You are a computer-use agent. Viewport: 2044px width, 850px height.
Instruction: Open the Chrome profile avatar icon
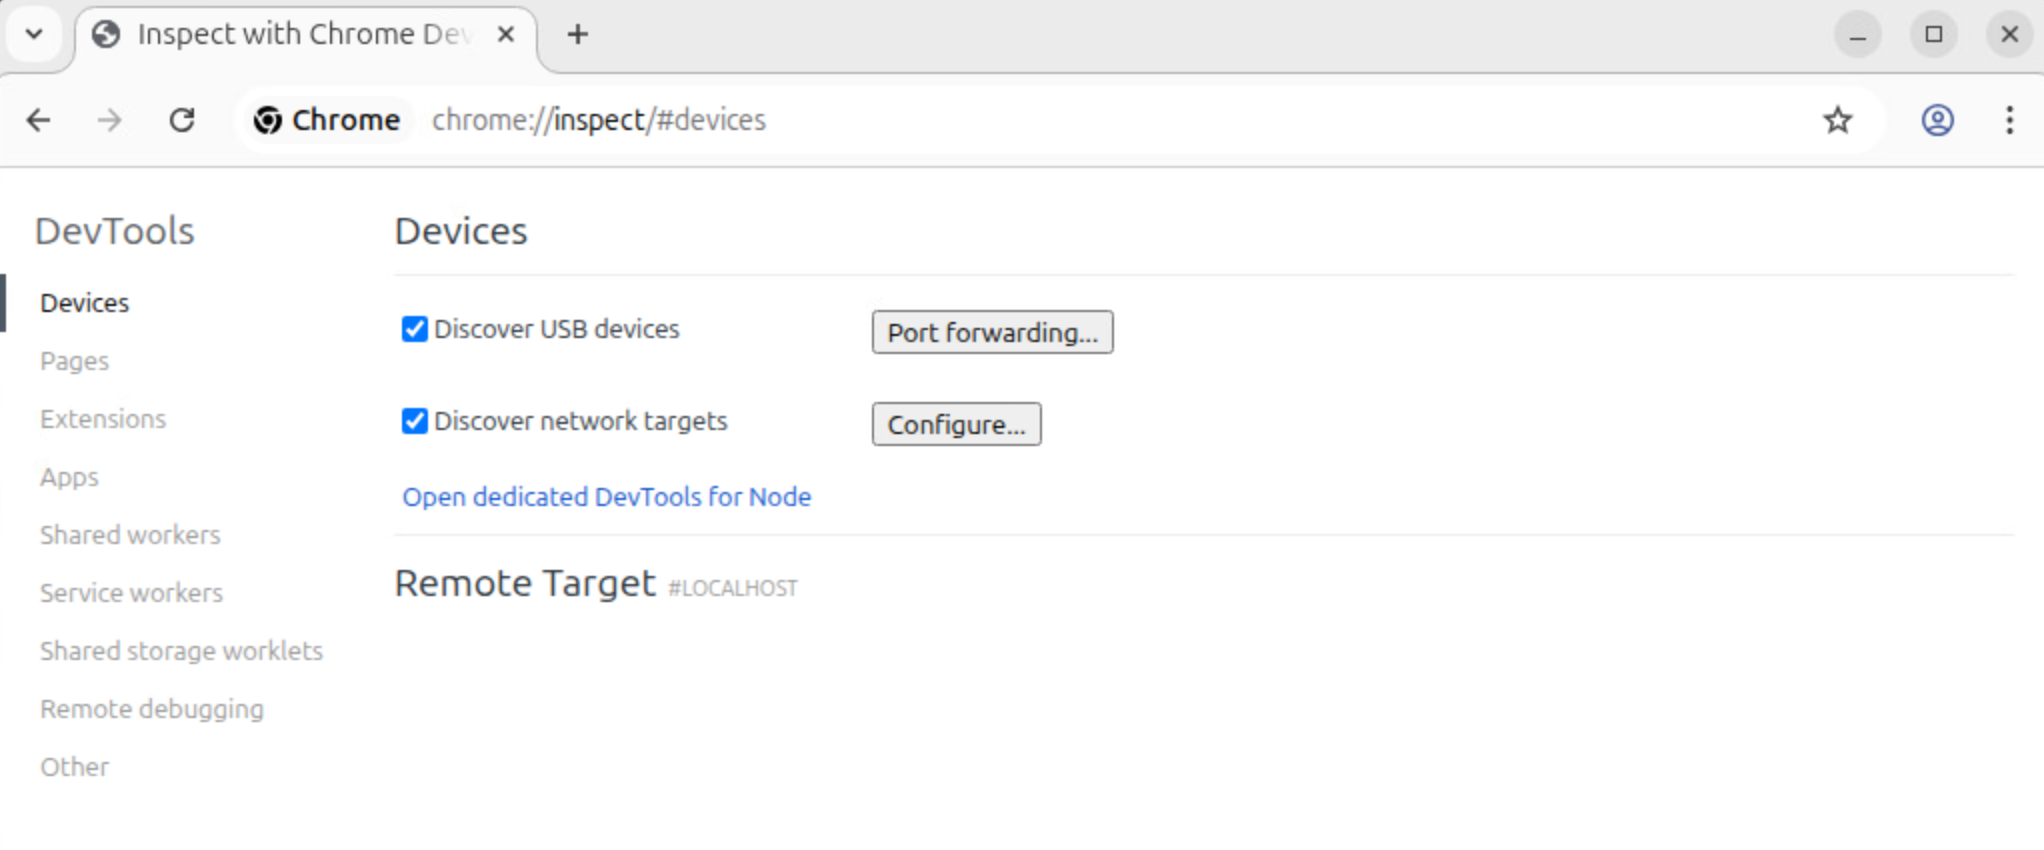[x=1937, y=120]
